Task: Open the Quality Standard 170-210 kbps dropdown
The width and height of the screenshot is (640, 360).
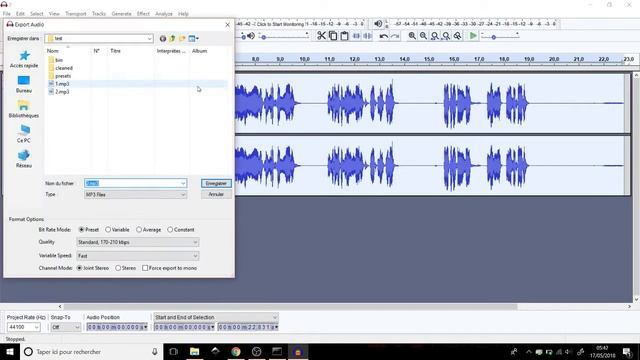Action: click(x=138, y=242)
